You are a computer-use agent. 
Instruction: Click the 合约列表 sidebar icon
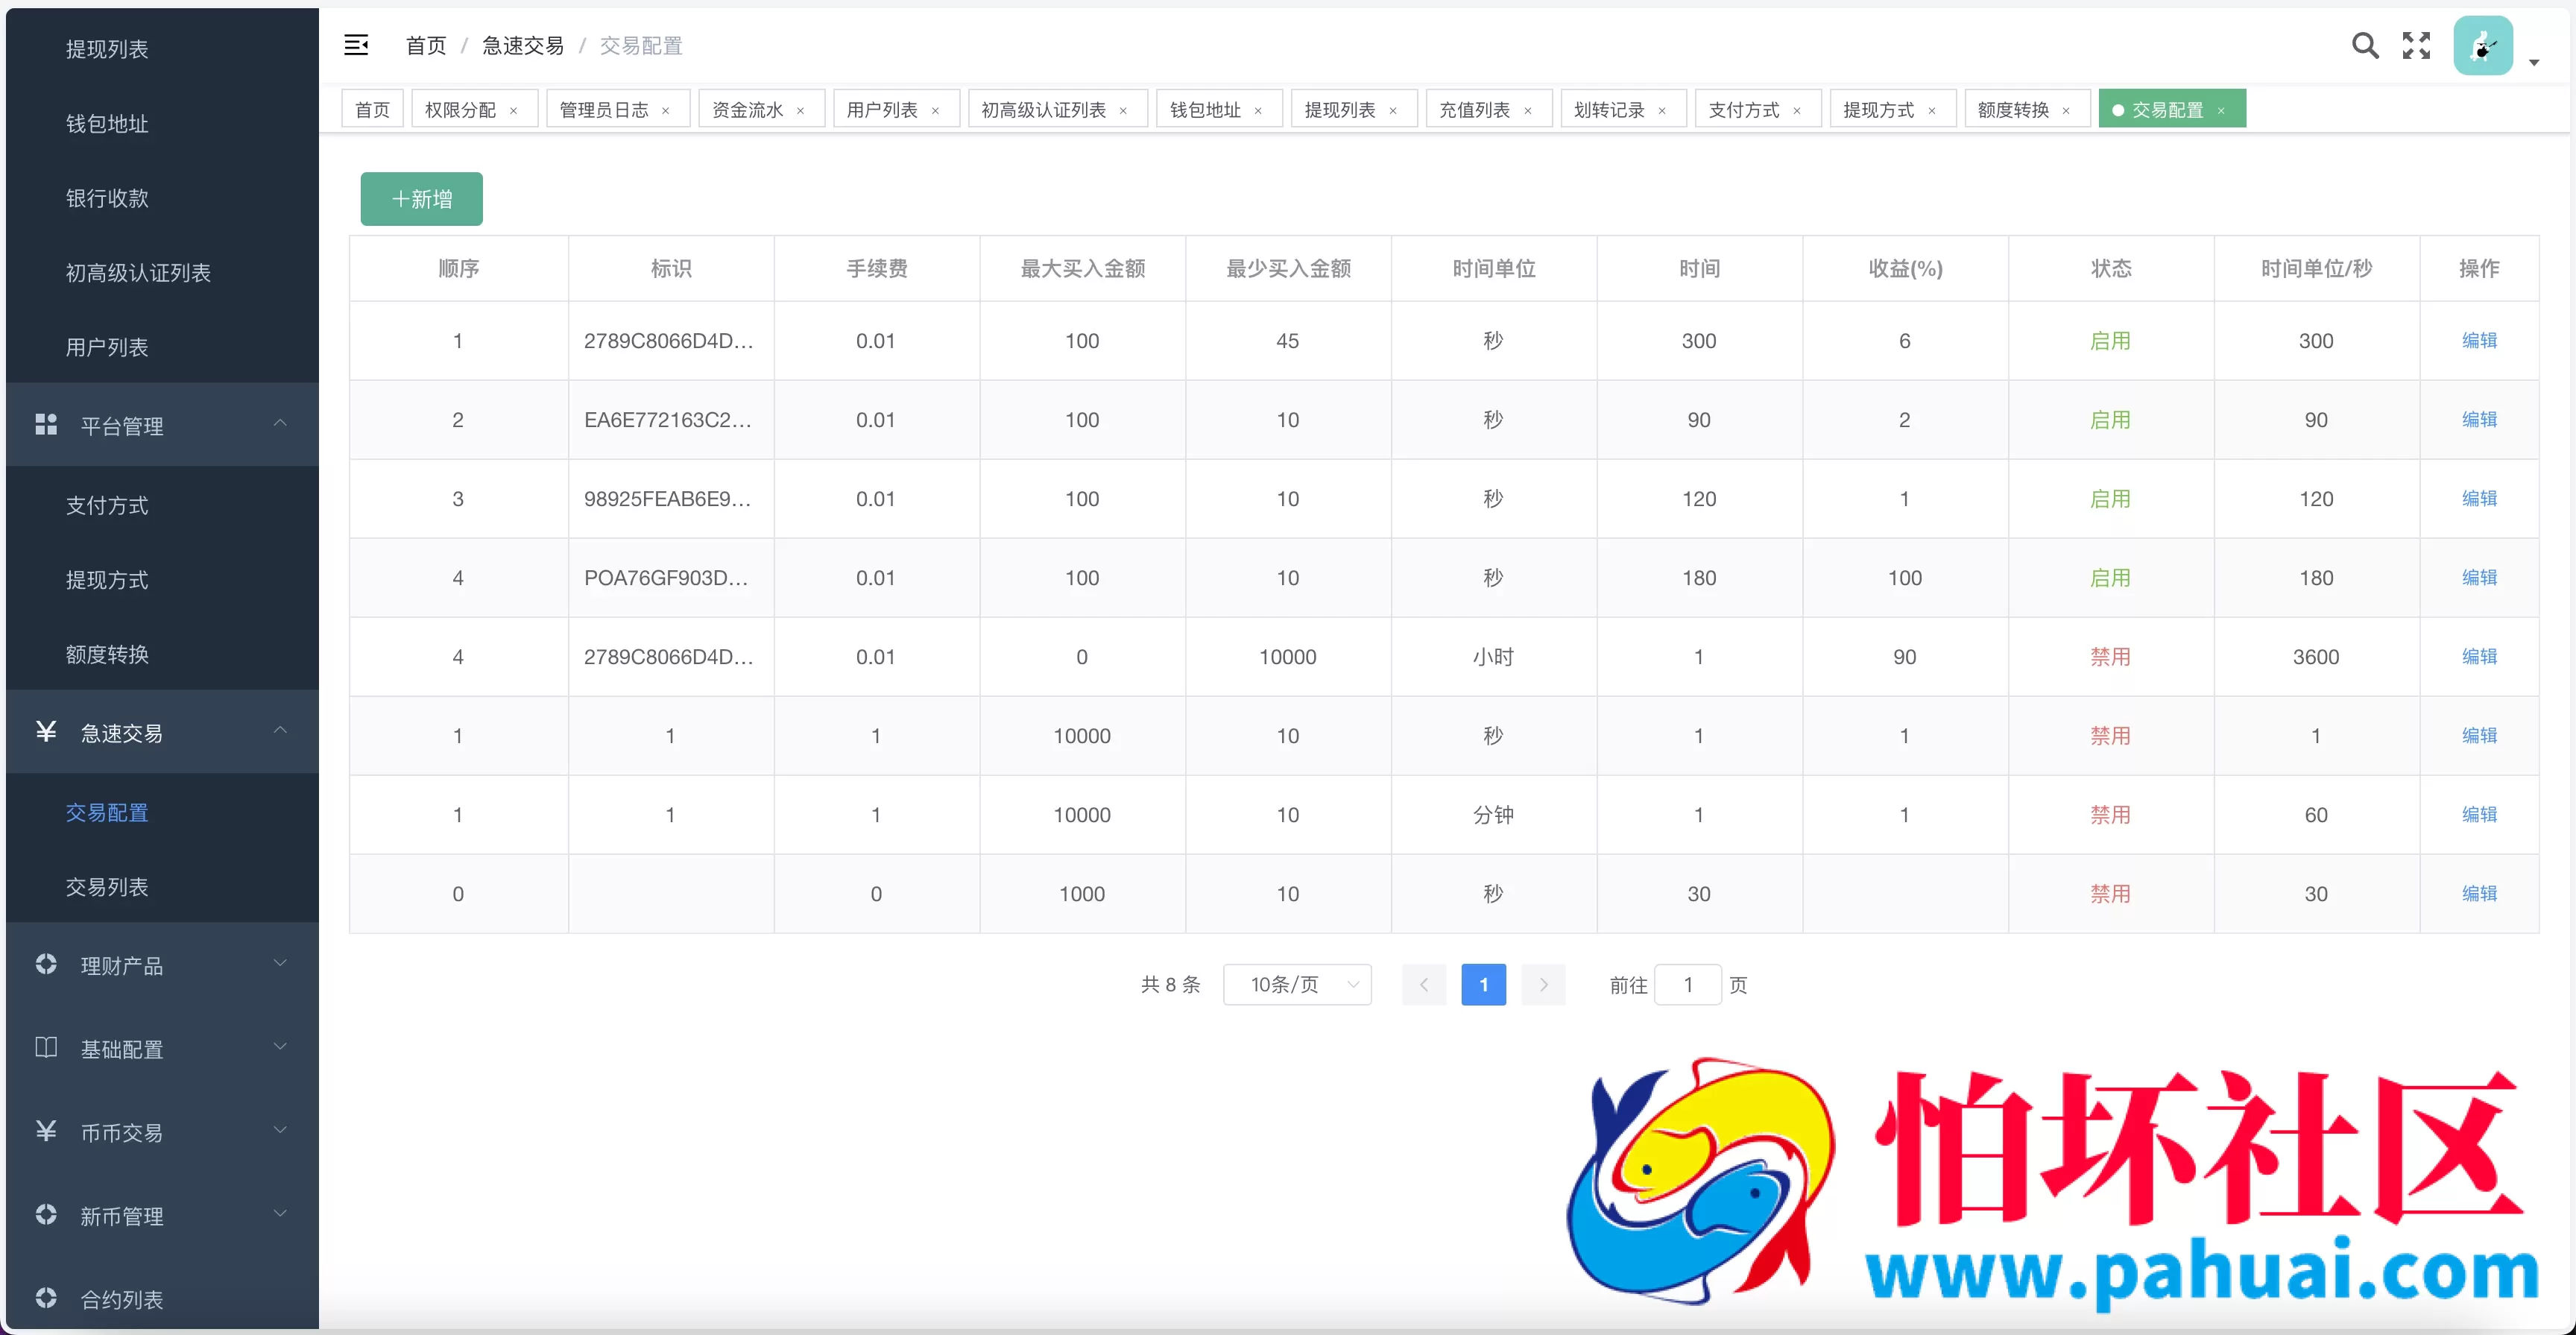point(45,1299)
